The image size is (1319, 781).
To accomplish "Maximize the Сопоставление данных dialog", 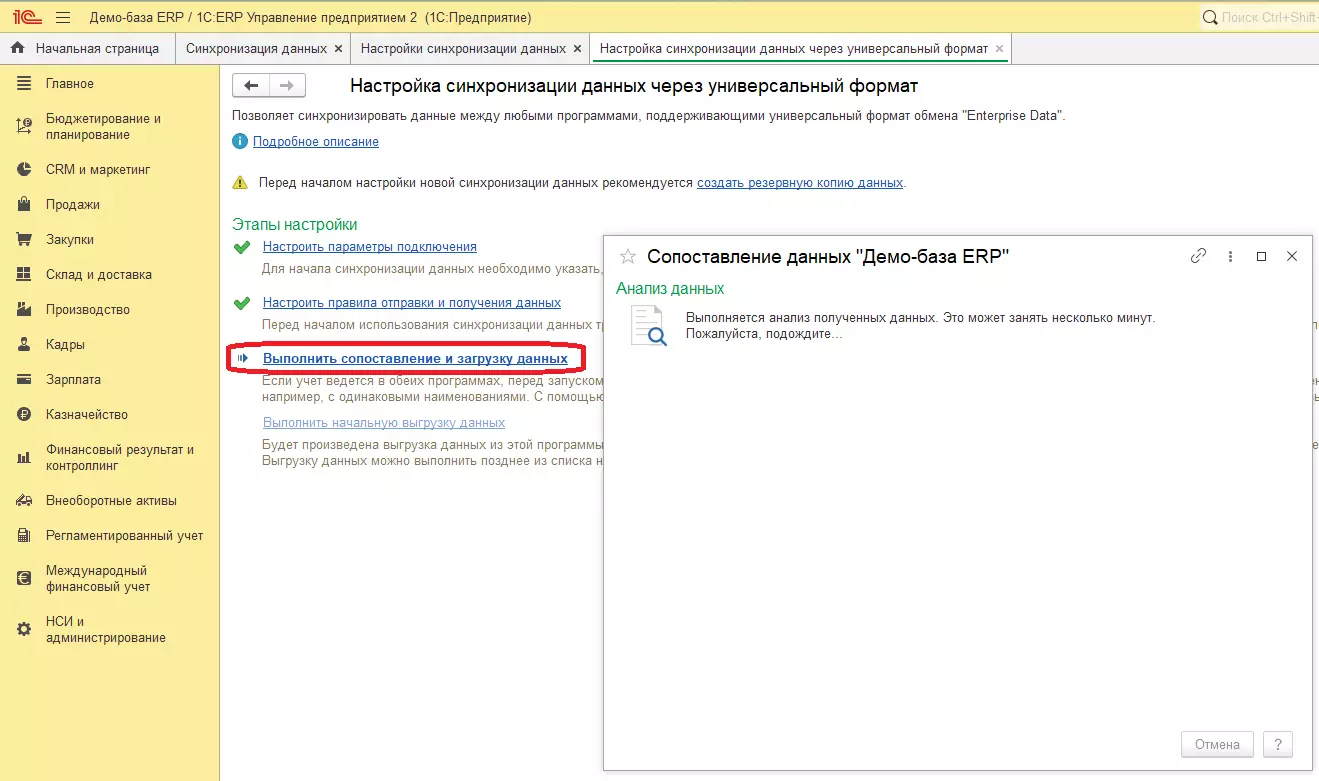I will (x=1261, y=256).
